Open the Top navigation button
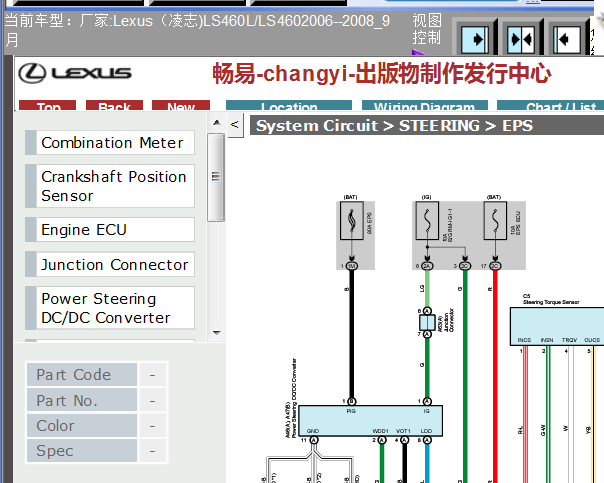Screen dimensions: 604x483 click(47, 105)
